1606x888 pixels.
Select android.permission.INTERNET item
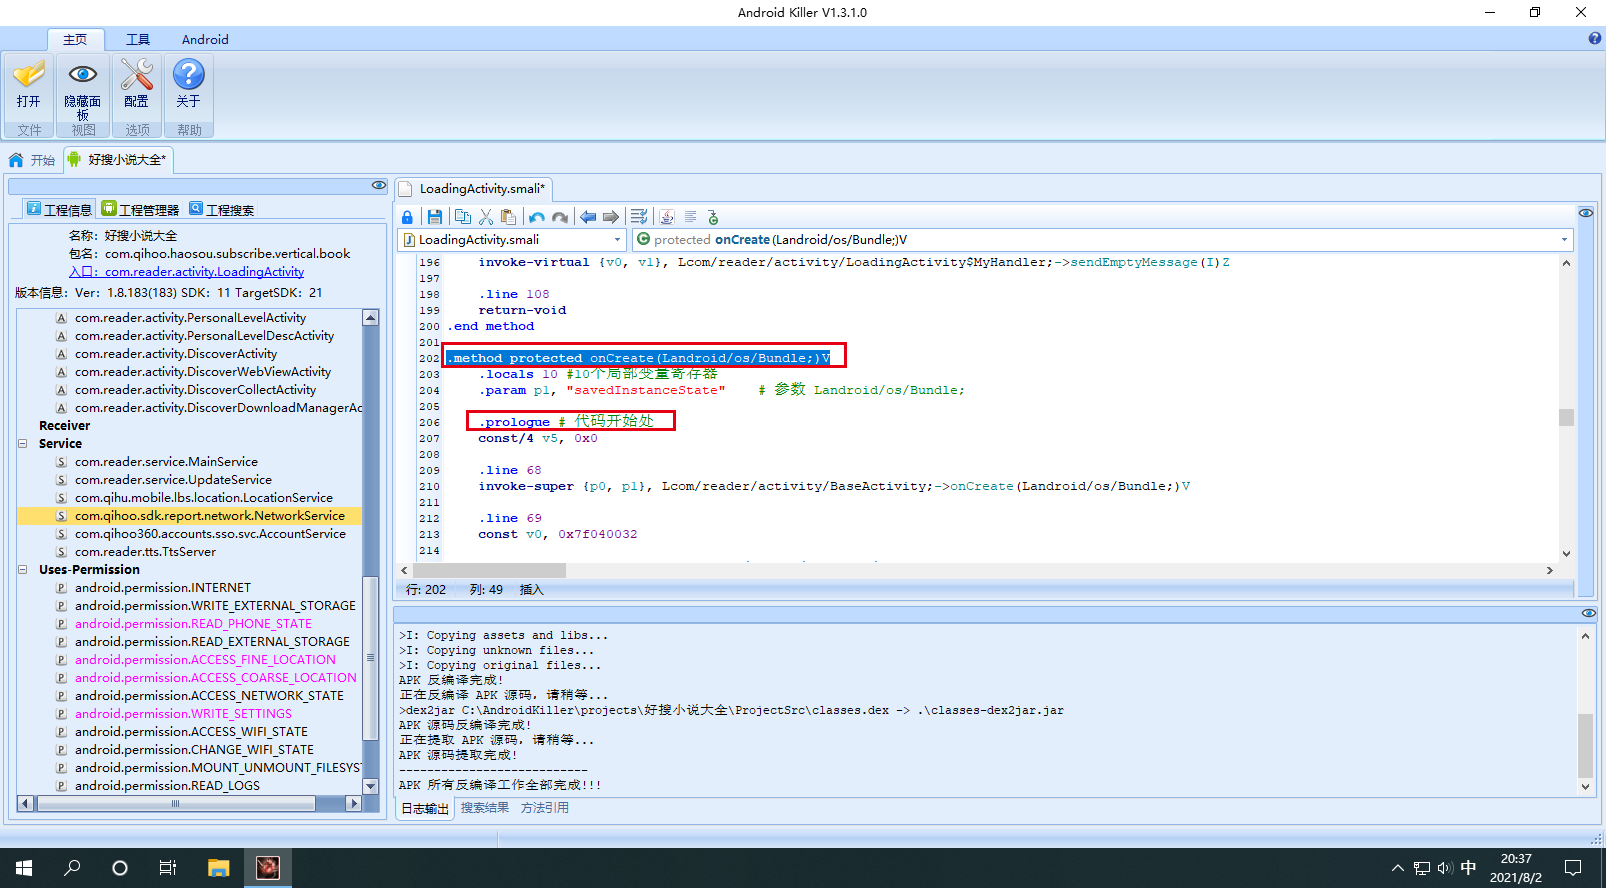pos(163,588)
